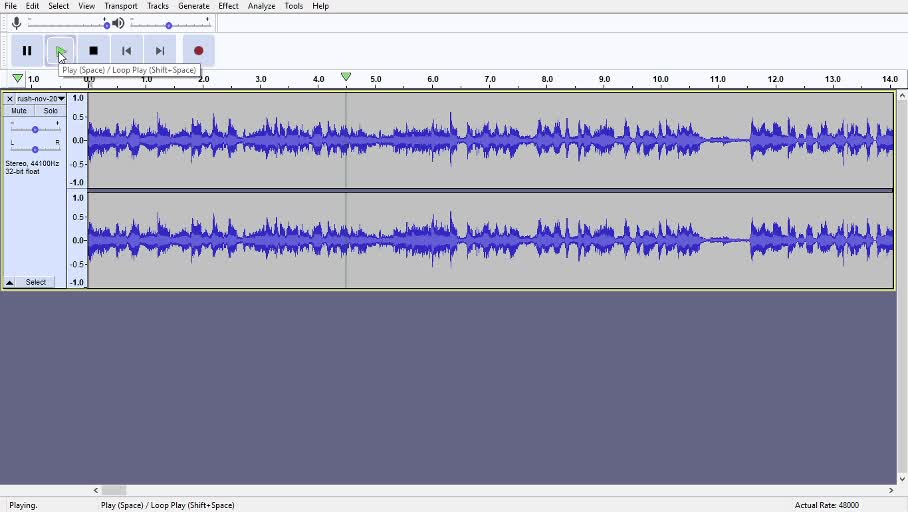Viewport: 908px width, 512px height.
Task: Close the track with the X button
Action: (x=9, y=98)
